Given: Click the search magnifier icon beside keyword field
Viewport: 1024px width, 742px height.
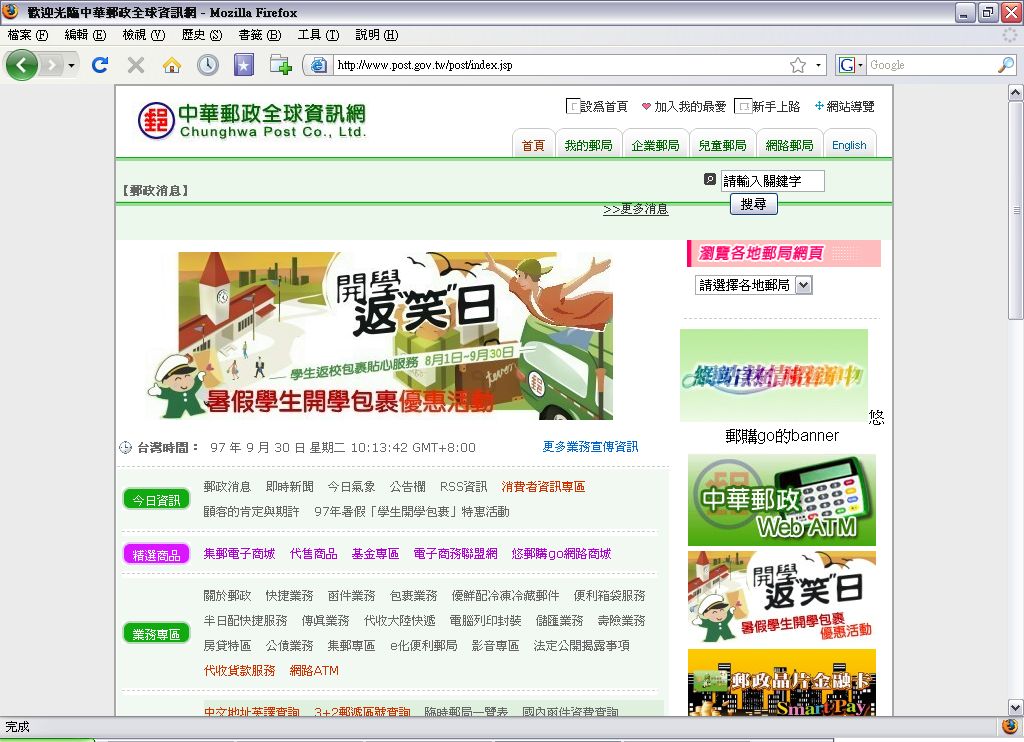Looking at the screenshot, I should click(710, 179).
